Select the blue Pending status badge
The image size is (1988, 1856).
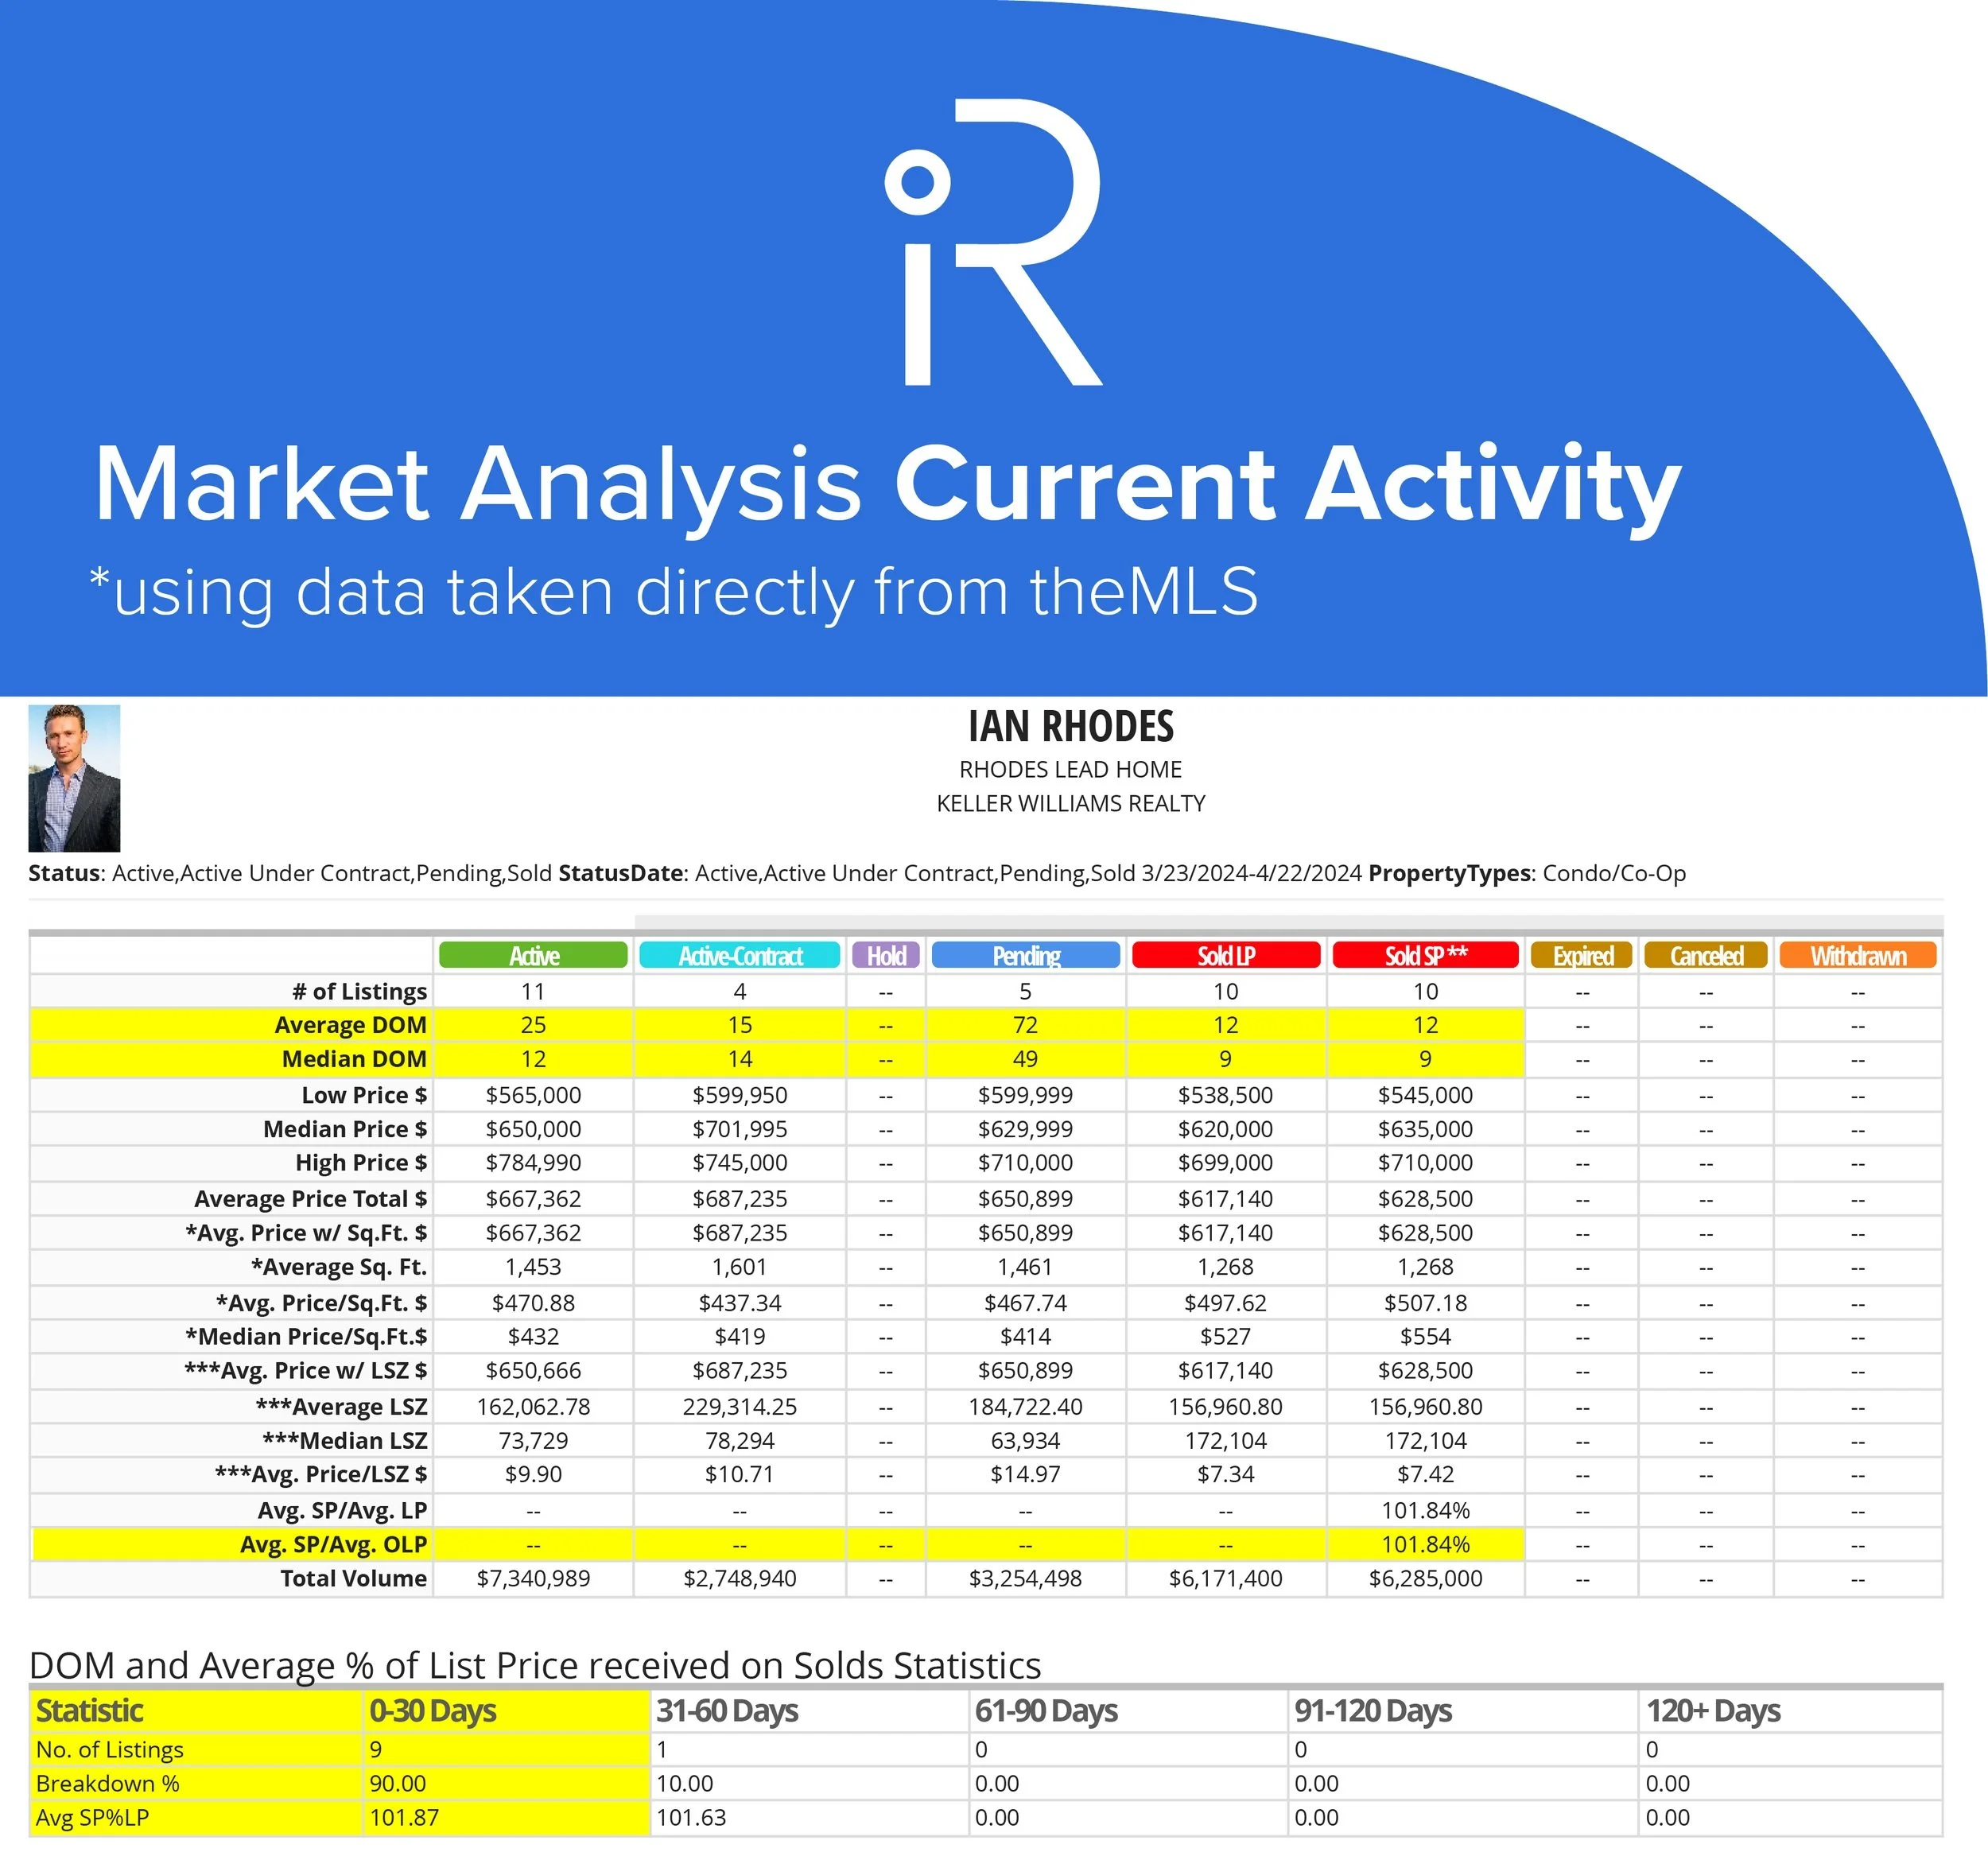(1025, 955)
